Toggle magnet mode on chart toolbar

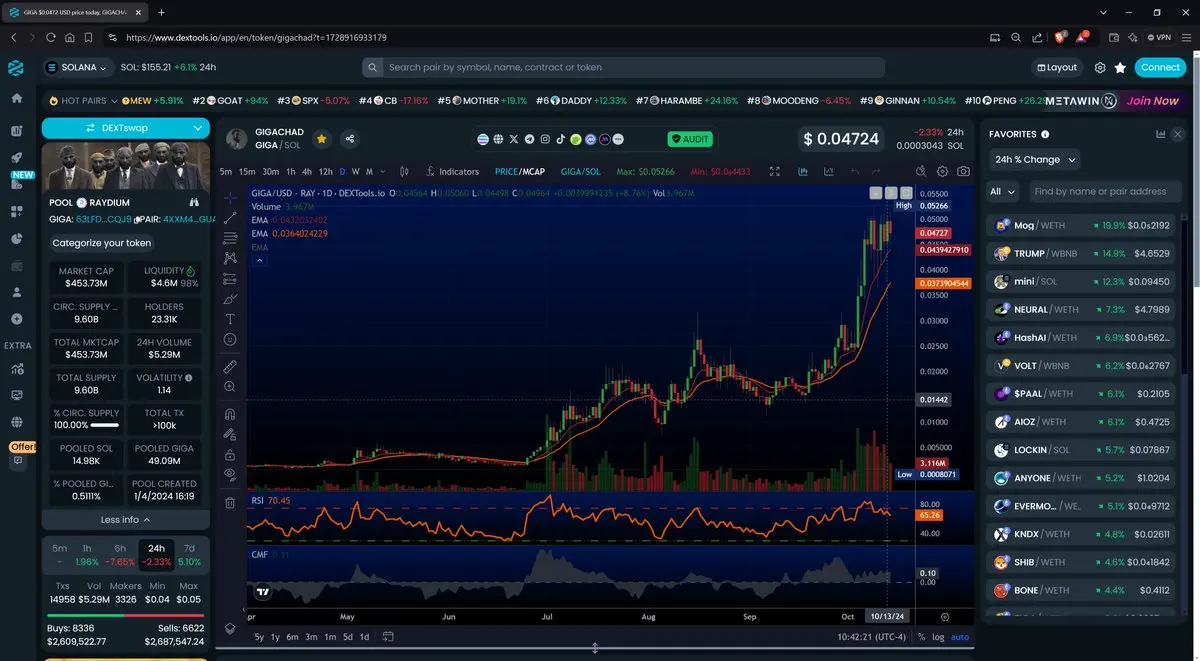230,413
